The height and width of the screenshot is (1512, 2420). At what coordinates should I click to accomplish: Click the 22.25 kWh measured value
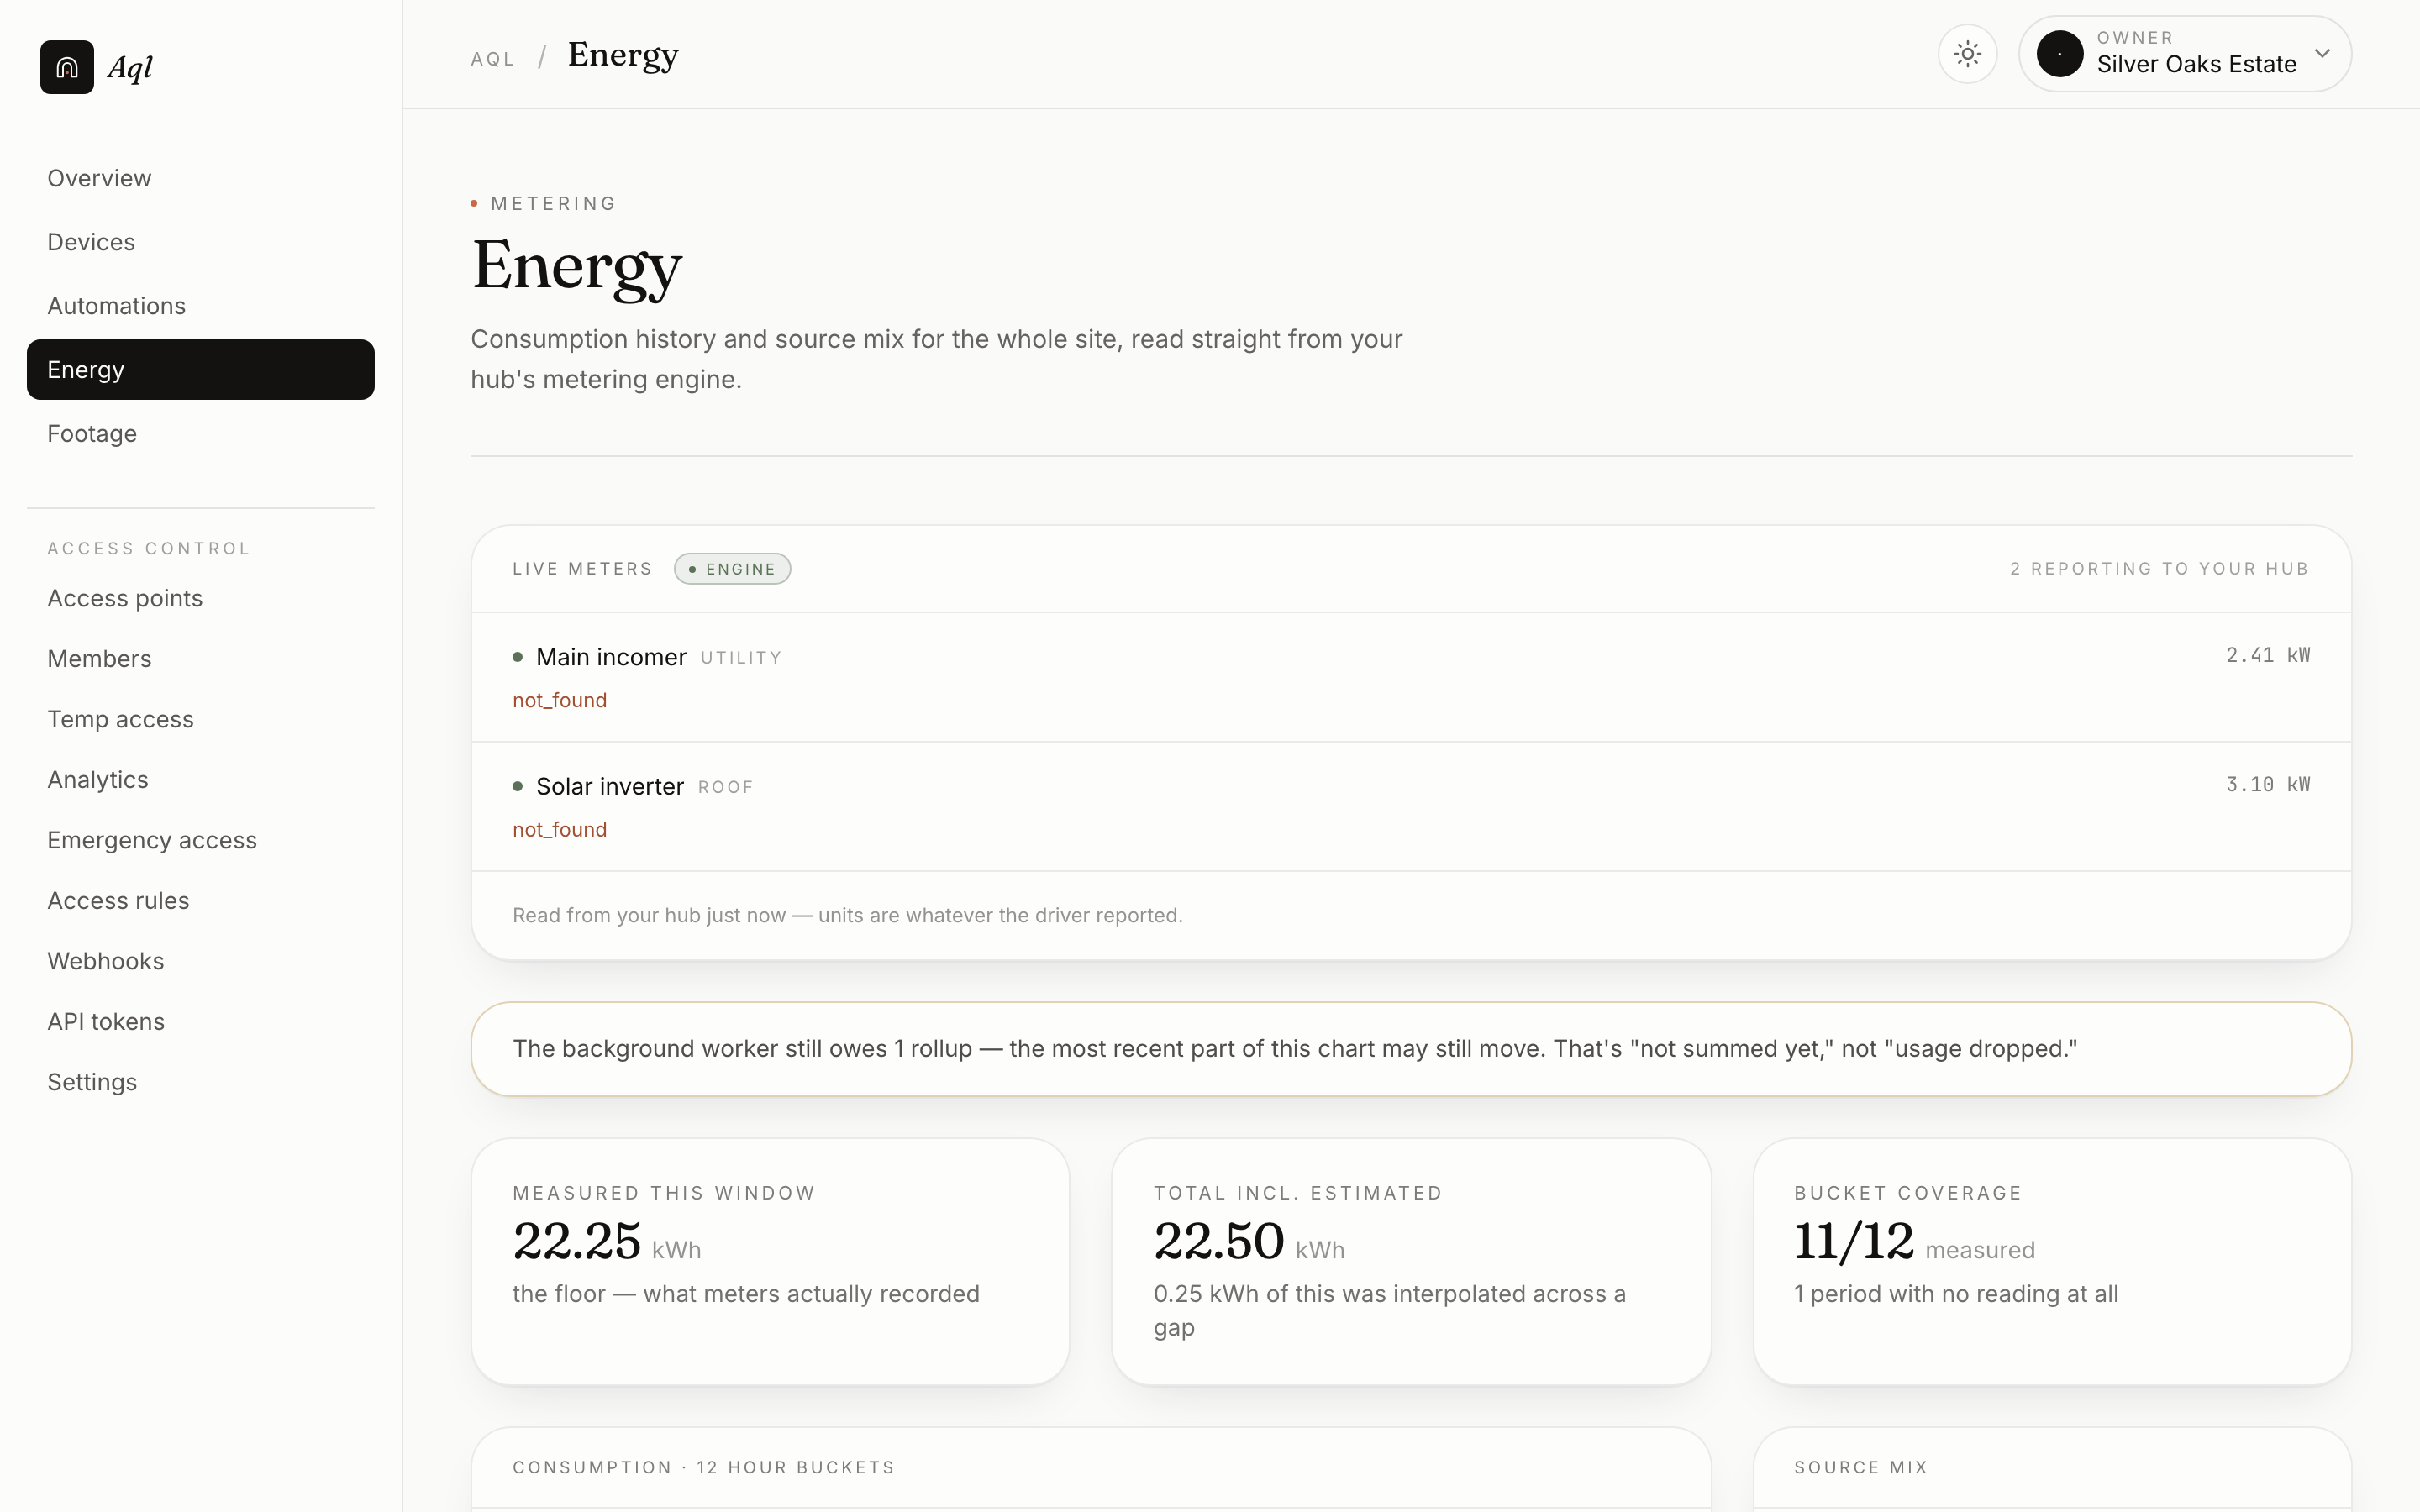pos(607,1242)
